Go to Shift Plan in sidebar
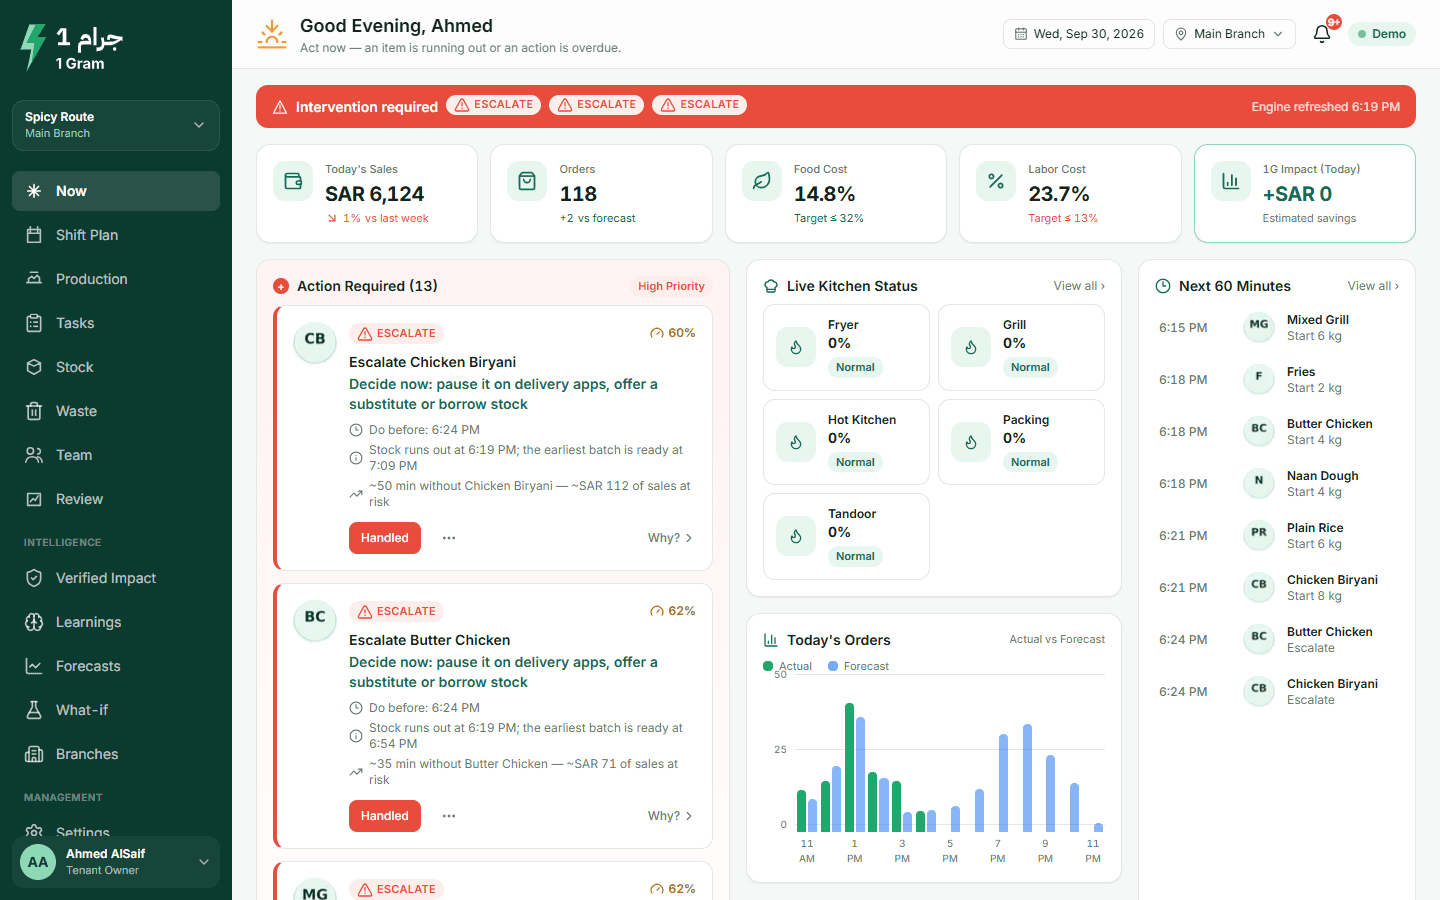1440x900 pixels. (x=116, y=235)
